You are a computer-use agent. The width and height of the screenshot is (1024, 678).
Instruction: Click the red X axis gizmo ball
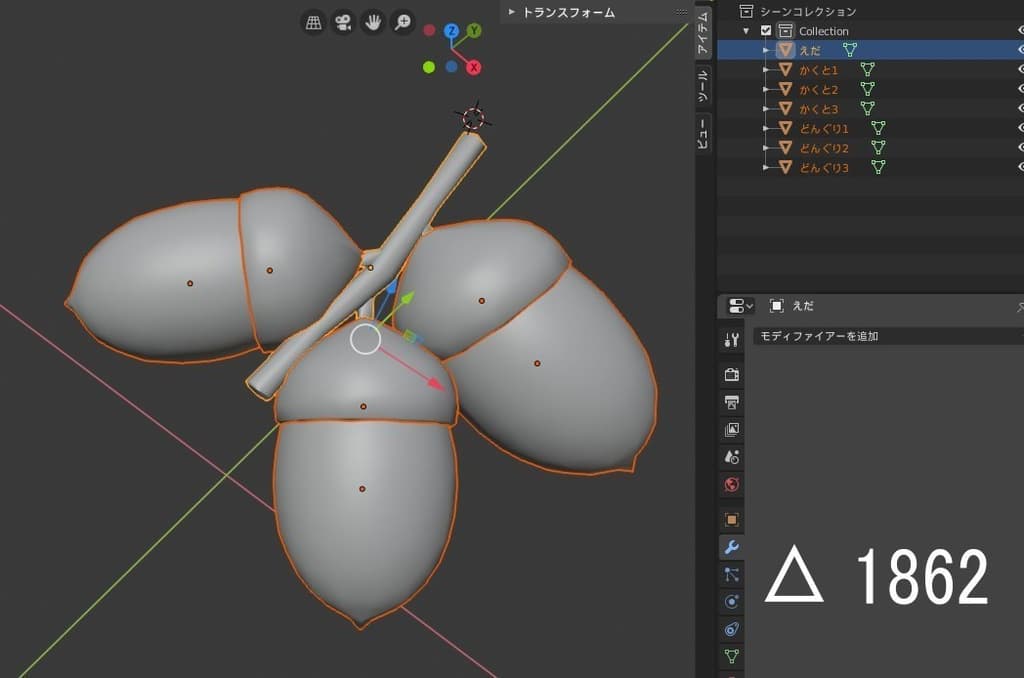474,67
